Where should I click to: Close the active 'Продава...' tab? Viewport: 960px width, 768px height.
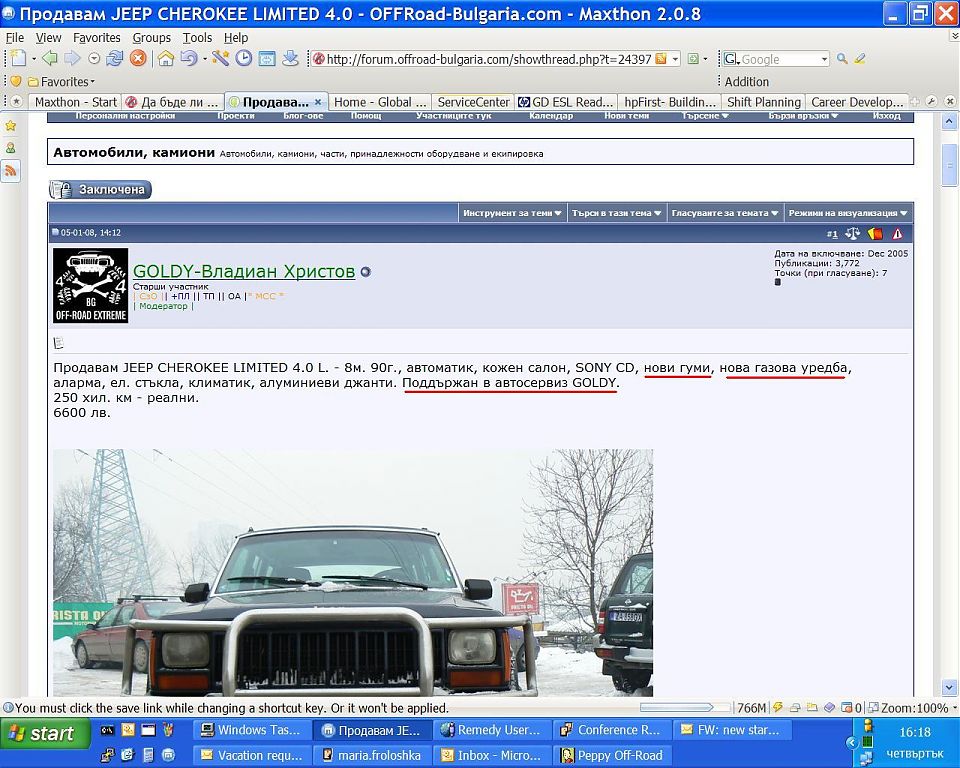[318, 102]
